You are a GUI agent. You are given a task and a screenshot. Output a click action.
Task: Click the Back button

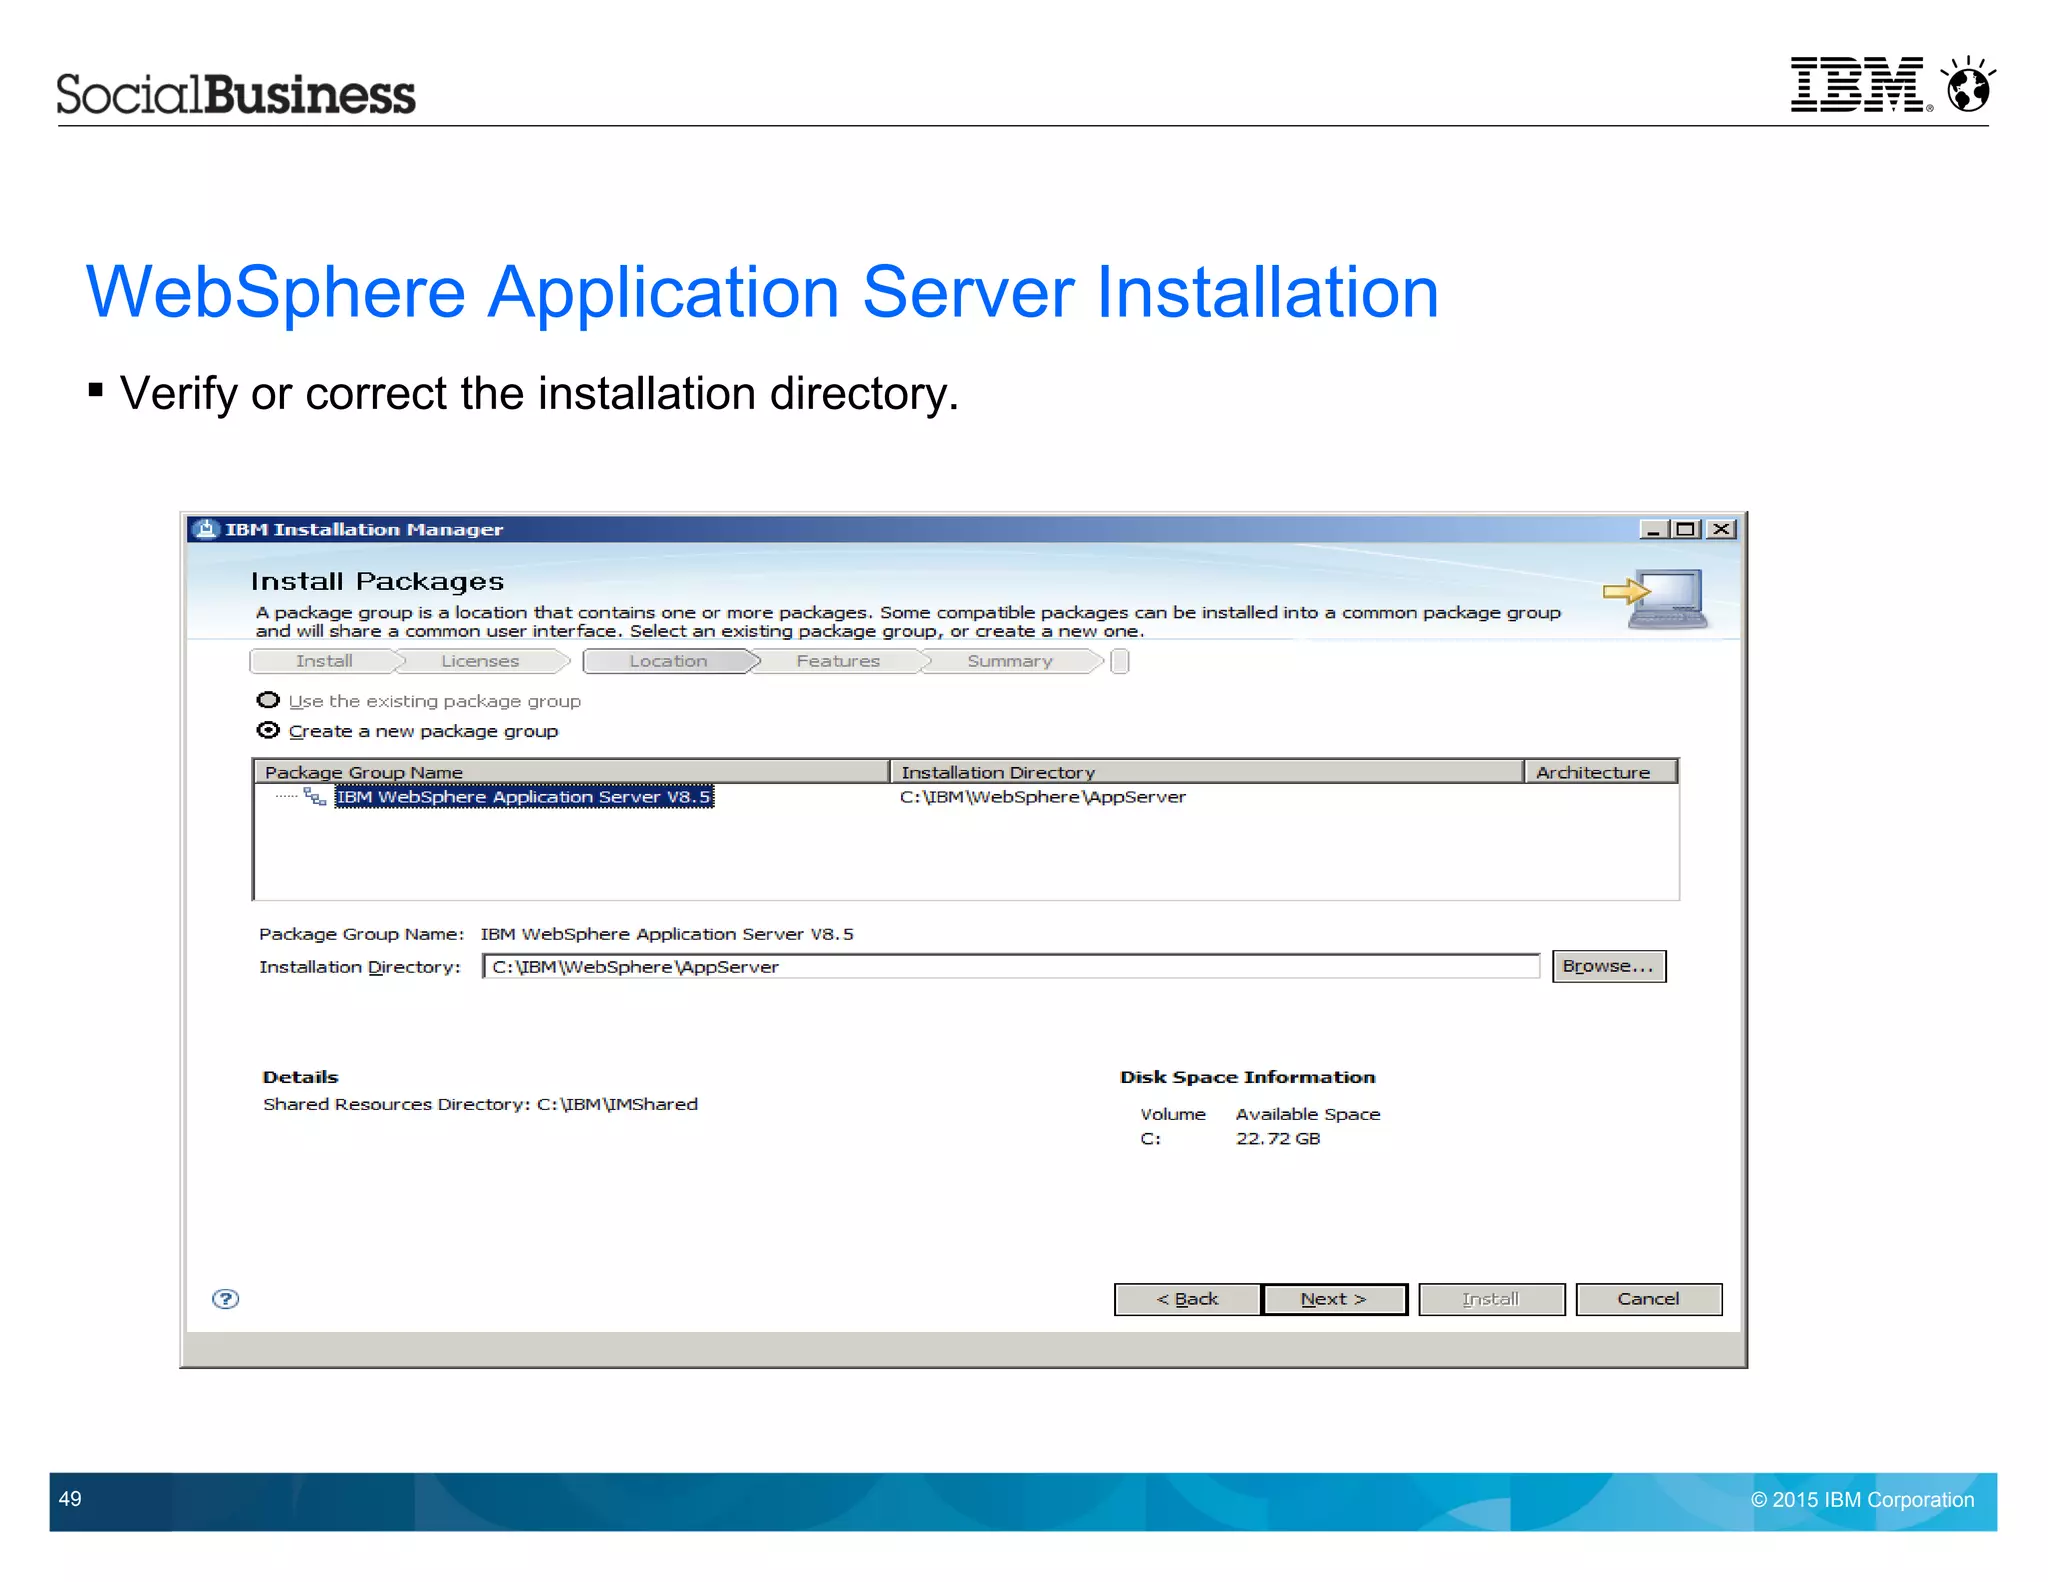coord(1187,1299)
